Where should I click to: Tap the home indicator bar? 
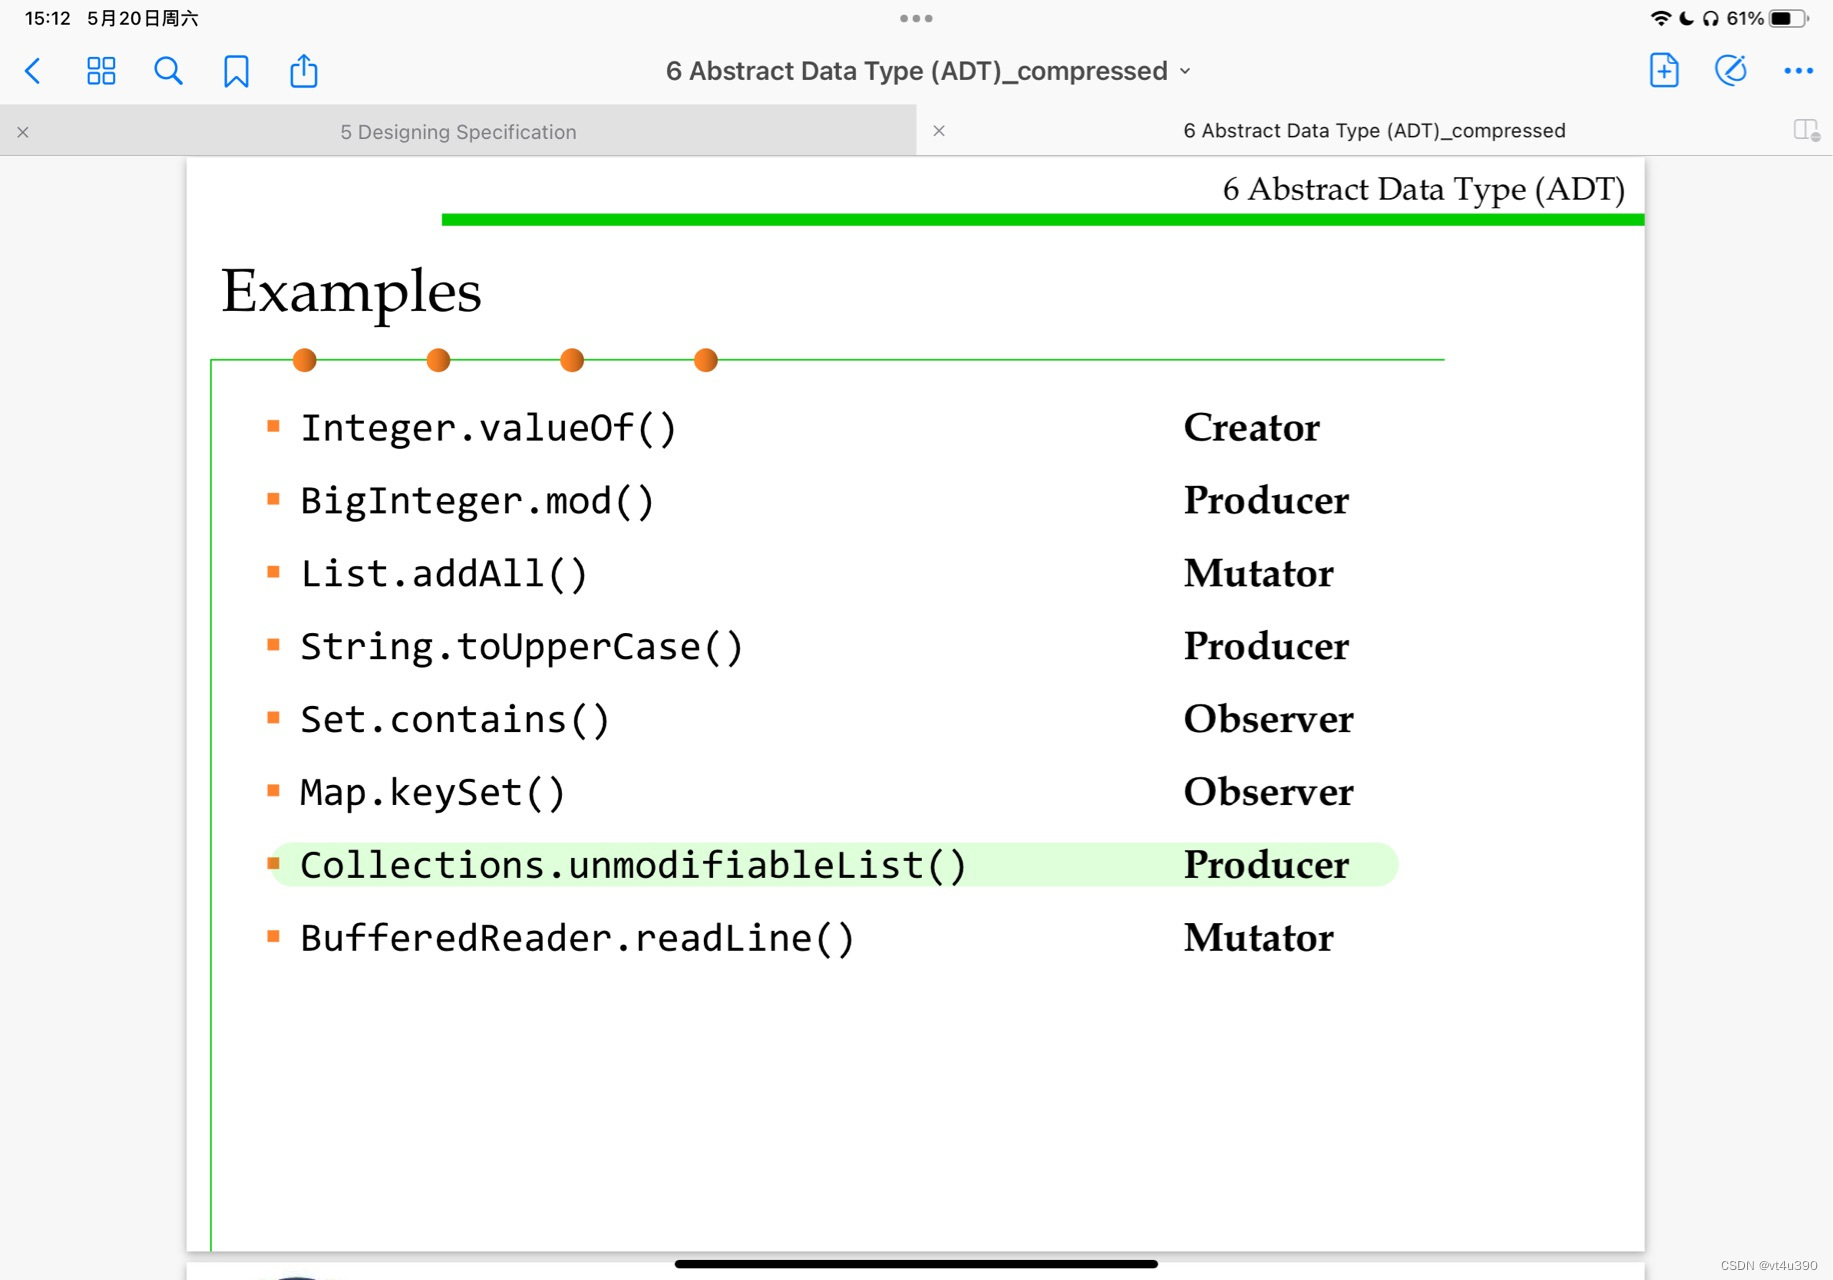[916, 1264]
